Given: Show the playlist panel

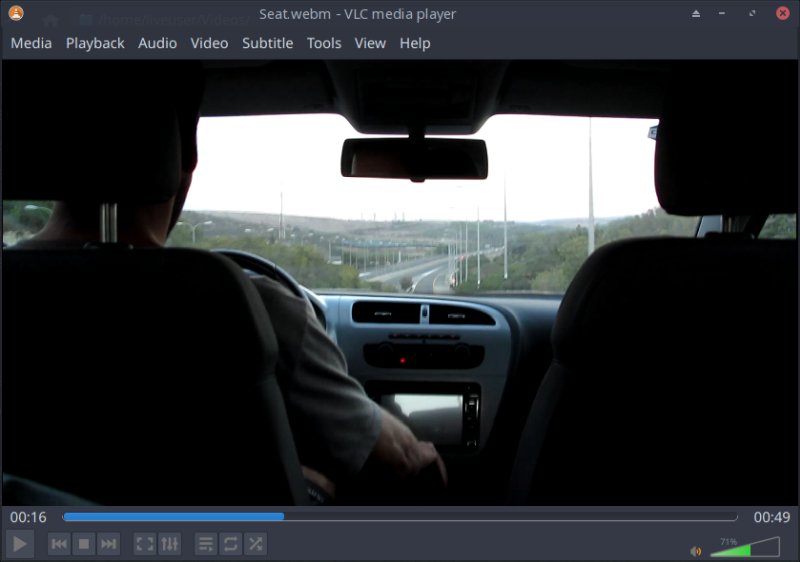Looking at the screenshot, I should pyautogui.click(x=206, y=544).
